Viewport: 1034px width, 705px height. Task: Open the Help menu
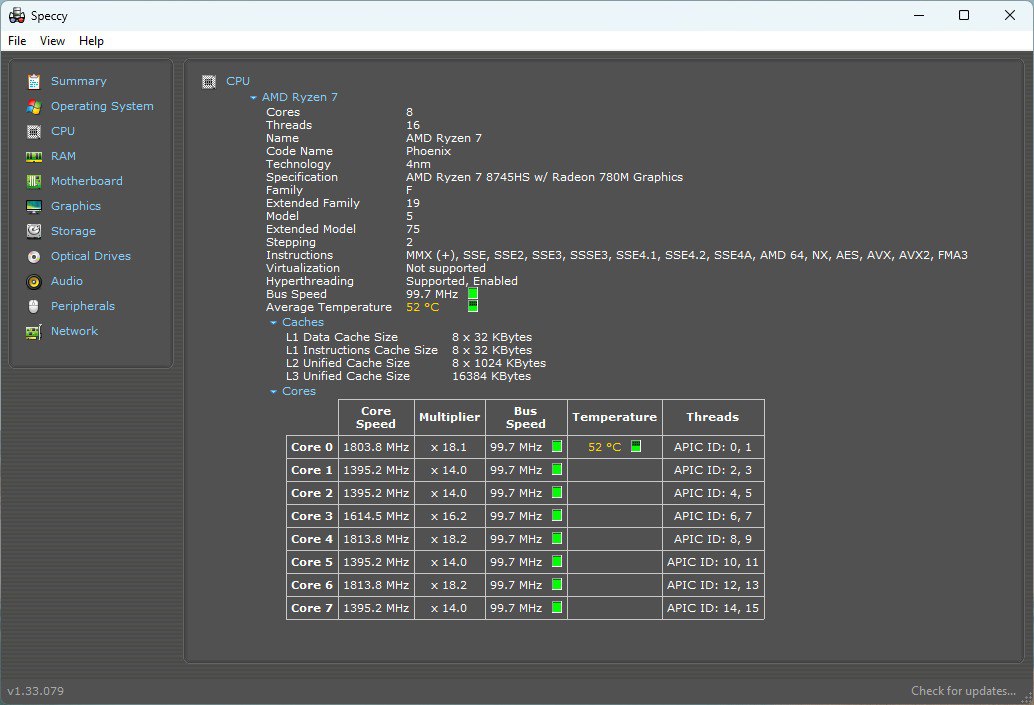click(91, 41)
